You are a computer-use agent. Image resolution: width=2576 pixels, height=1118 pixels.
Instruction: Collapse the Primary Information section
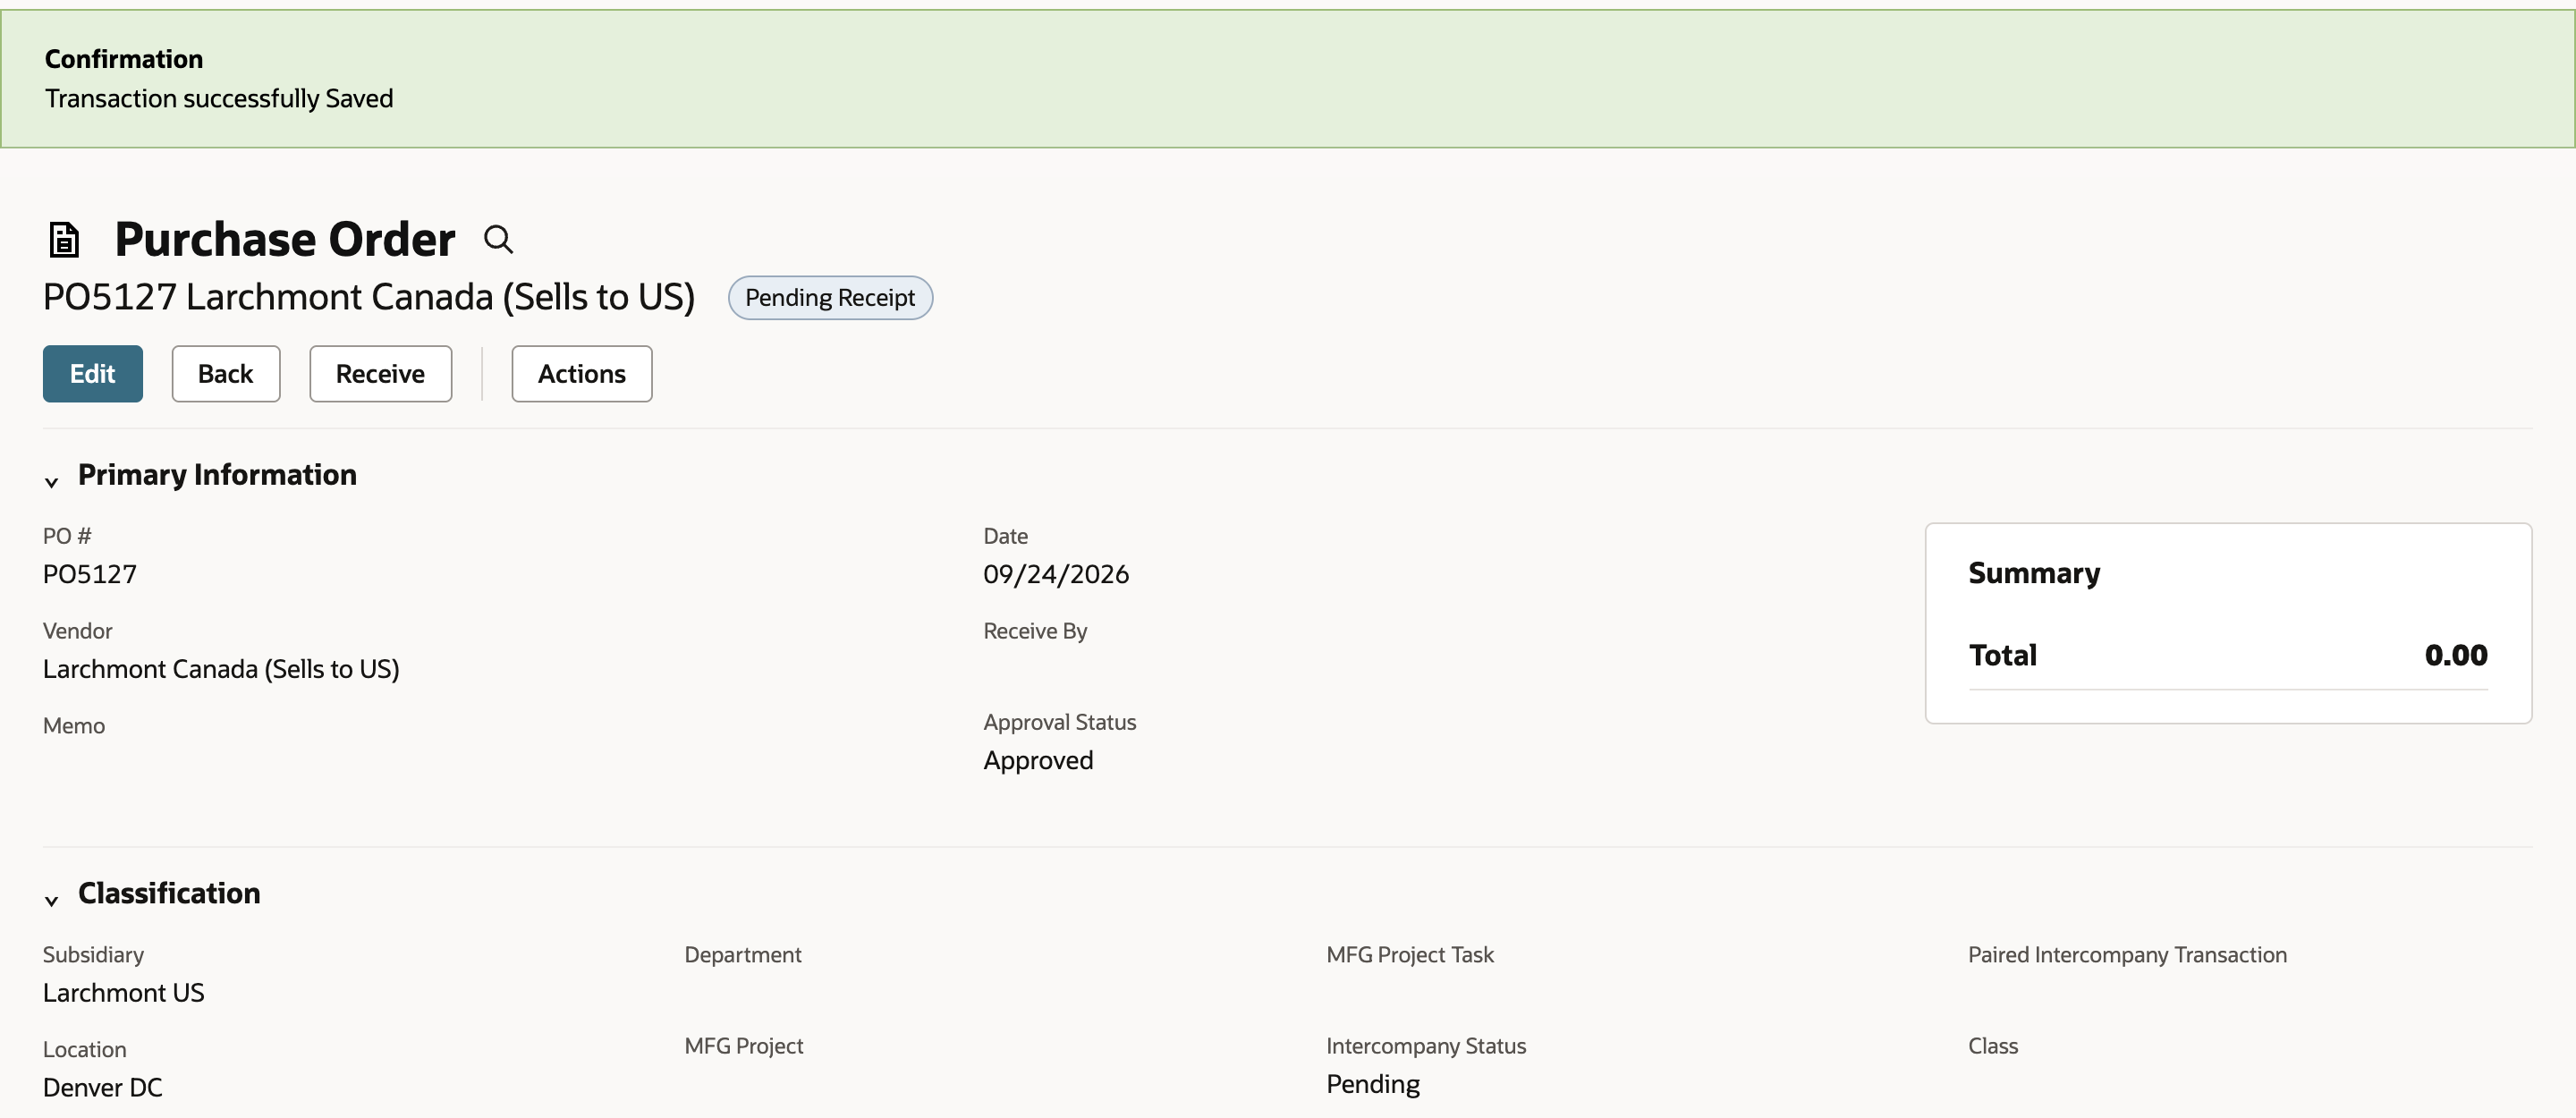coord(51,482)
